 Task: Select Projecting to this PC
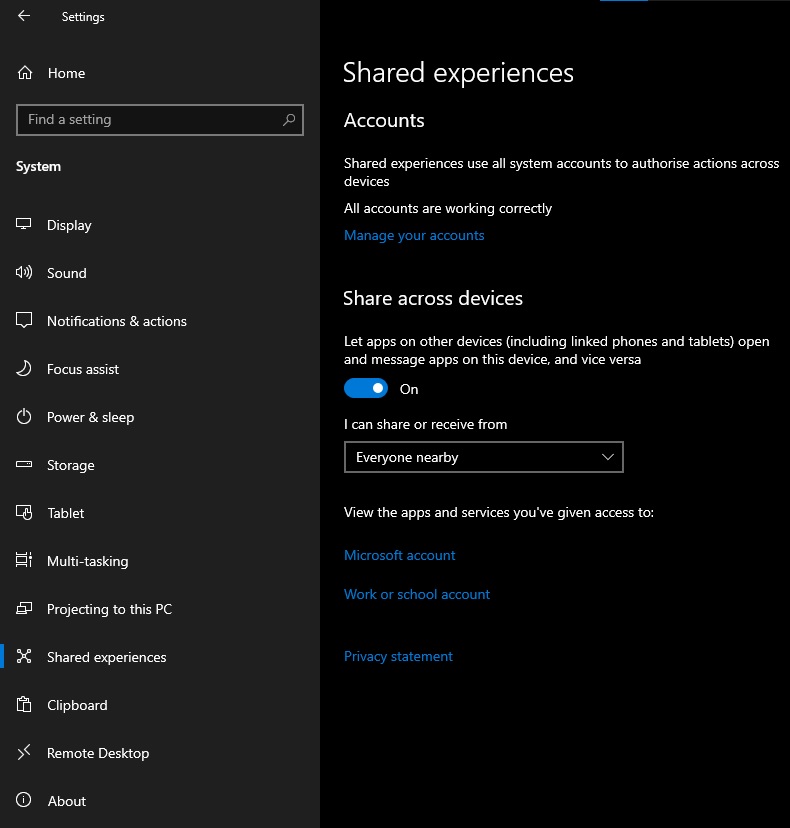point(109,609)
